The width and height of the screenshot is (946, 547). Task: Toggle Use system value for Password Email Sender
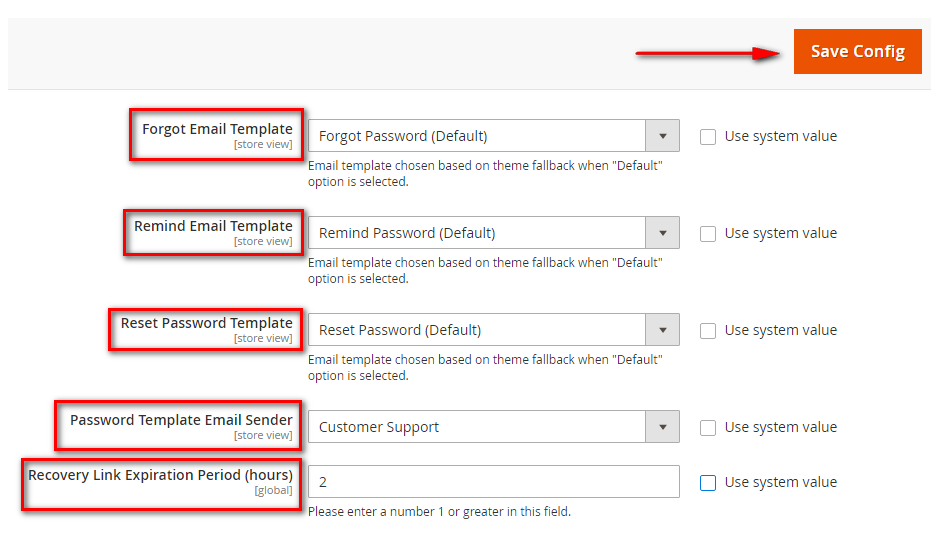[708, 428]
